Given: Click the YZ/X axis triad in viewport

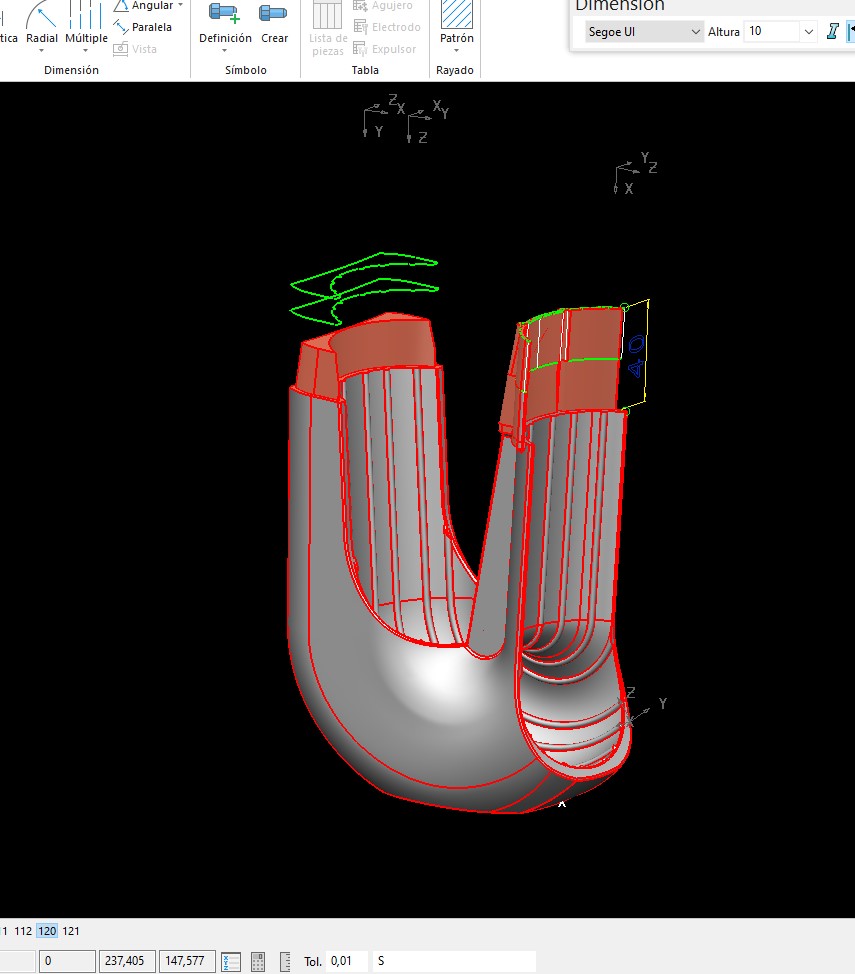Looking at the screenshot, I should coord(635,173).
